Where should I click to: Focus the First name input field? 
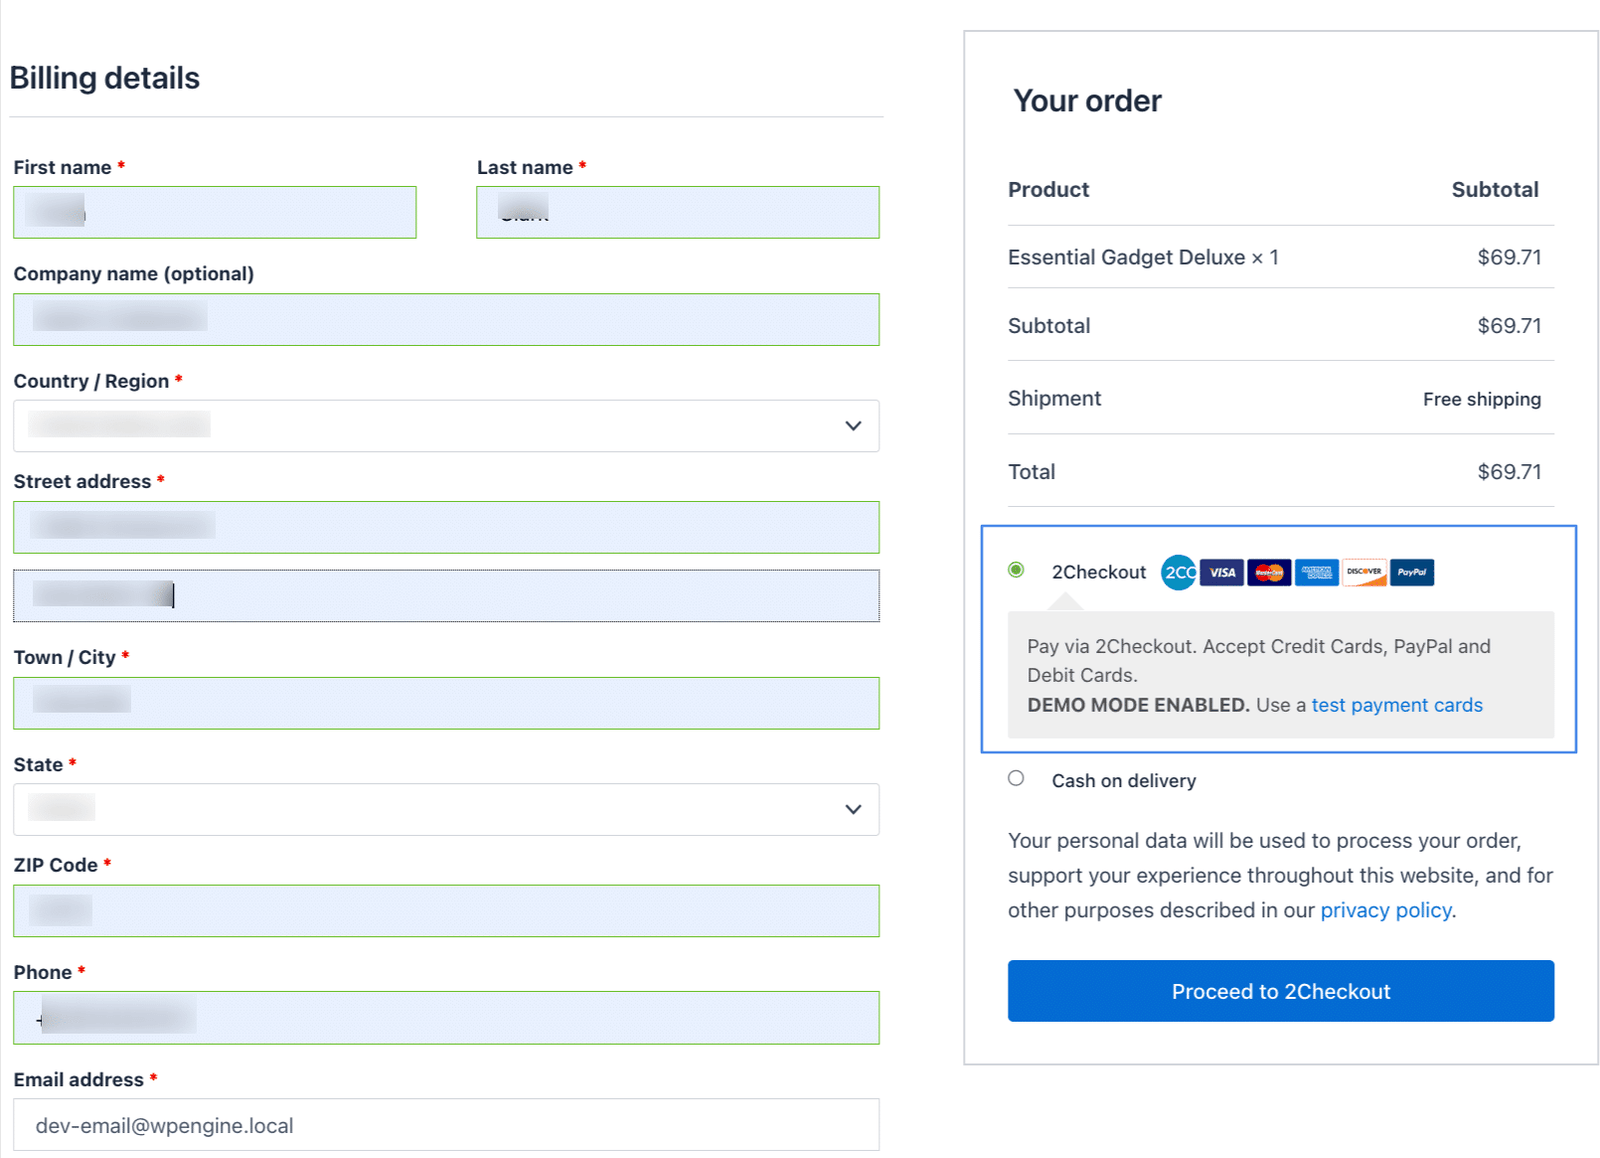215,212
